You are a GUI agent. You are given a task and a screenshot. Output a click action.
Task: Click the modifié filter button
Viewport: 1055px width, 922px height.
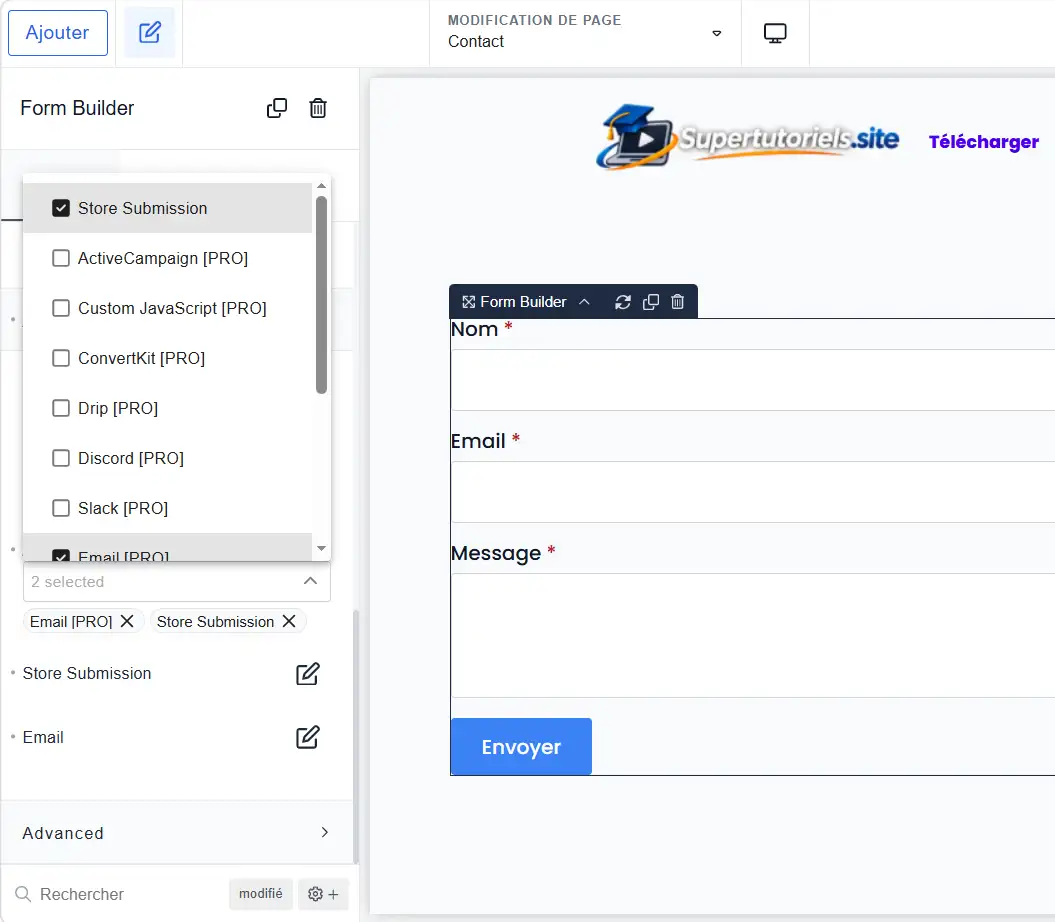coord(260,894)
